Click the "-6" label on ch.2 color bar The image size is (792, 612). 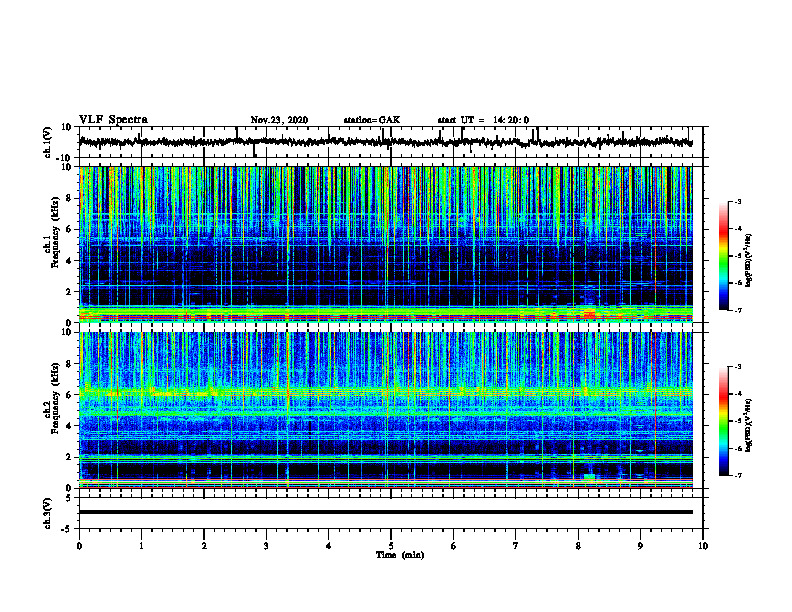(737, 448)
